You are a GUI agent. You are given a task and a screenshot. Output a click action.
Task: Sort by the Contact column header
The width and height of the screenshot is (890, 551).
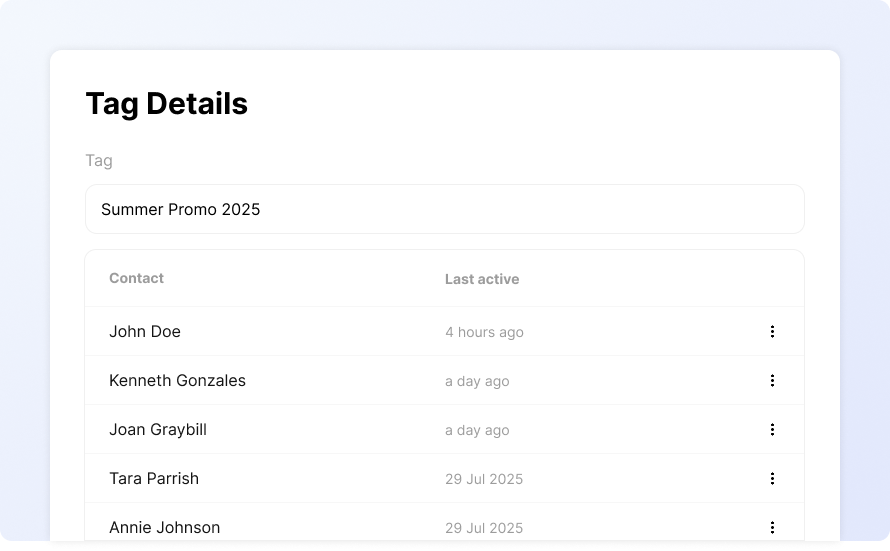[136, 278]
